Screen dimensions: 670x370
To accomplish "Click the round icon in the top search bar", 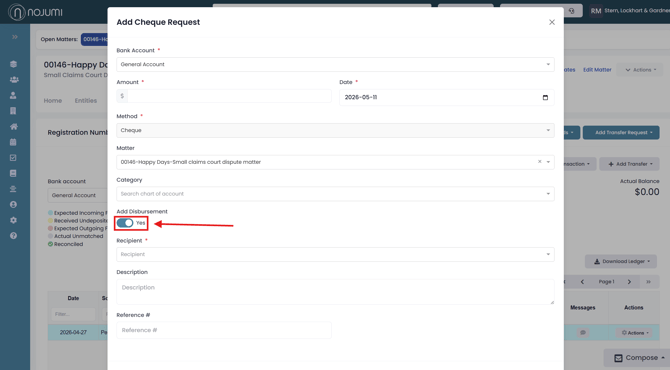I will coord(571,11).
